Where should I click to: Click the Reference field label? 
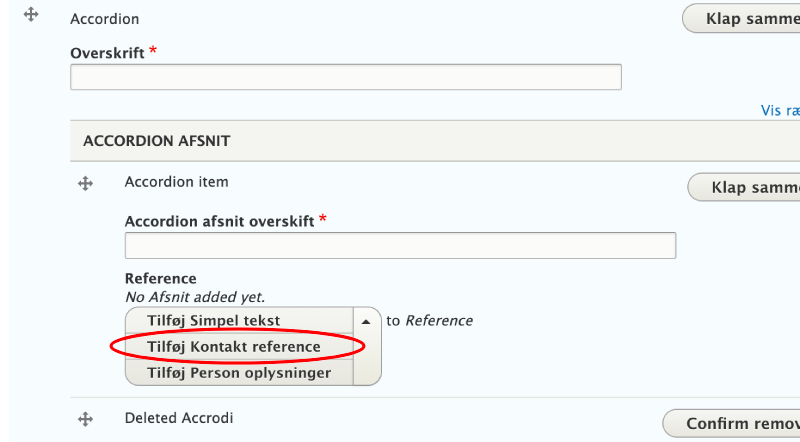point(160,278)
